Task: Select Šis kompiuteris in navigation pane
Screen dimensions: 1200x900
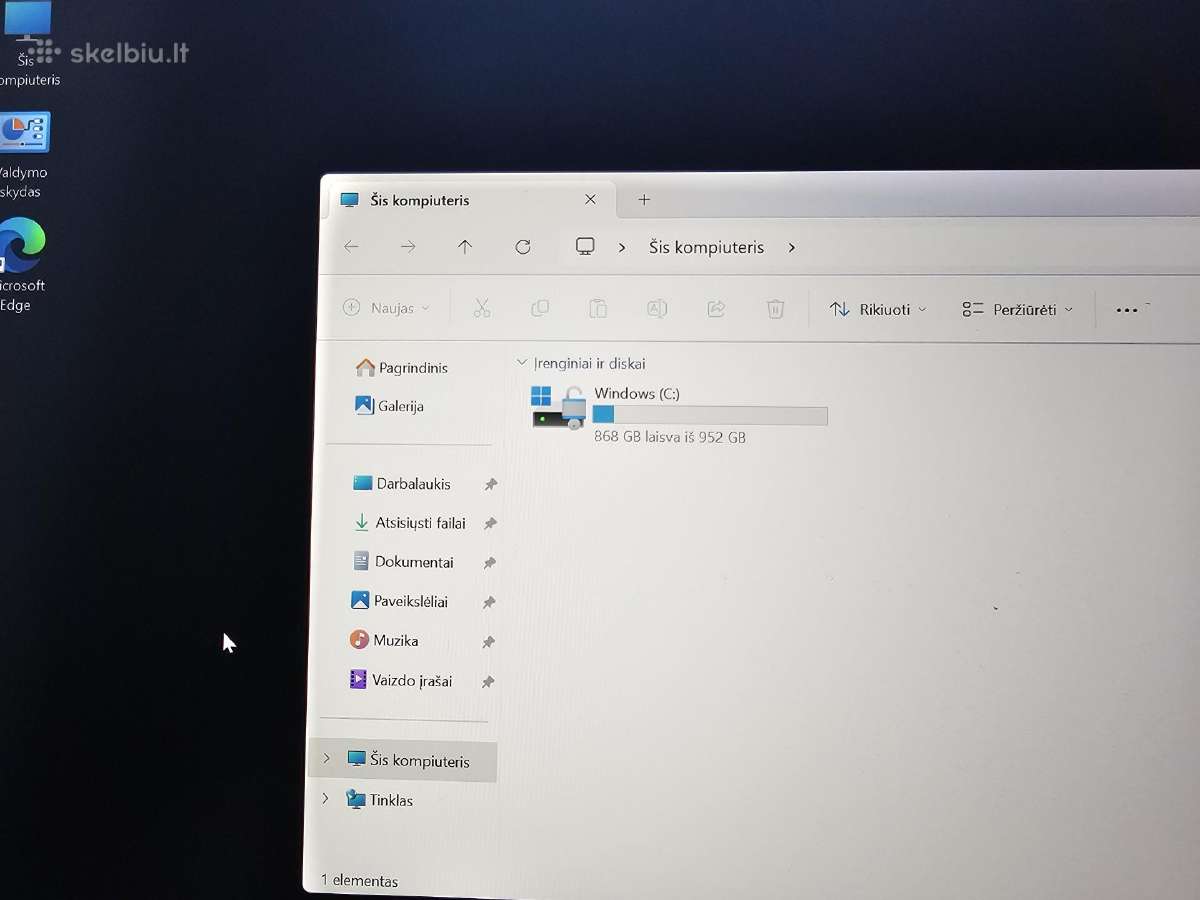Action: point(404,761)
